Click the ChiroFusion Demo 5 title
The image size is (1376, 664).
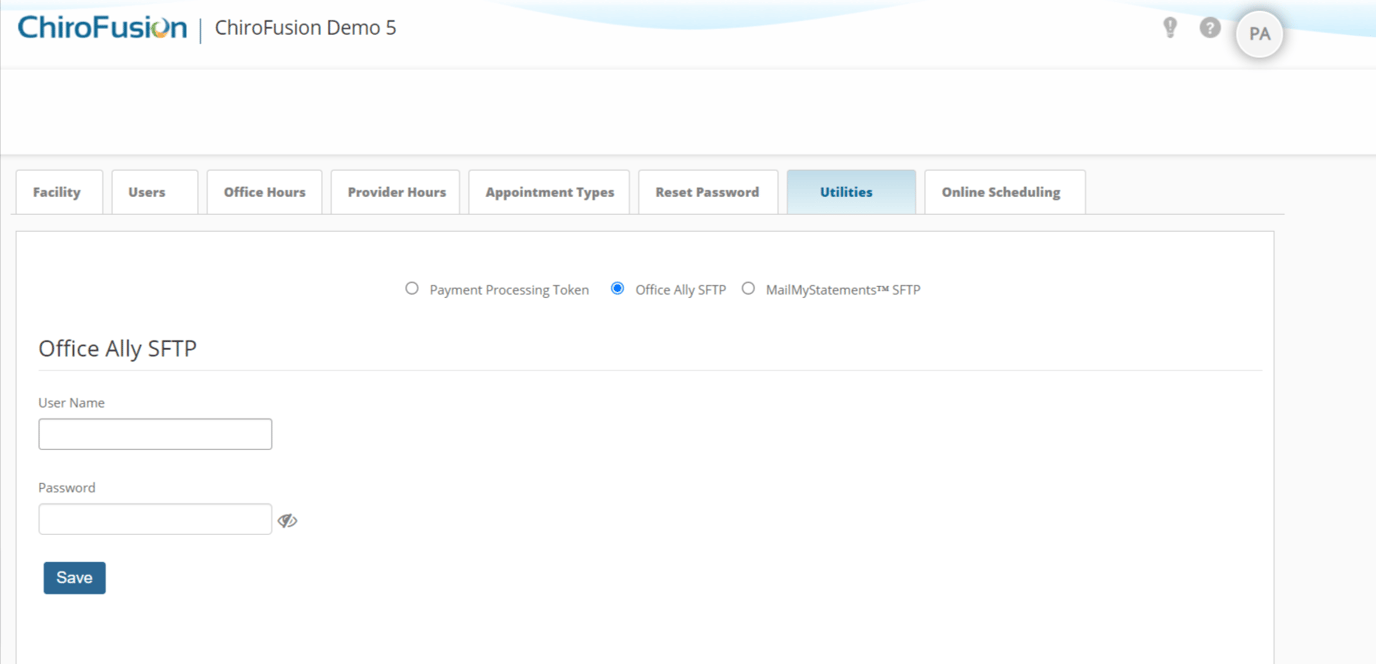[x=305, y=28]
